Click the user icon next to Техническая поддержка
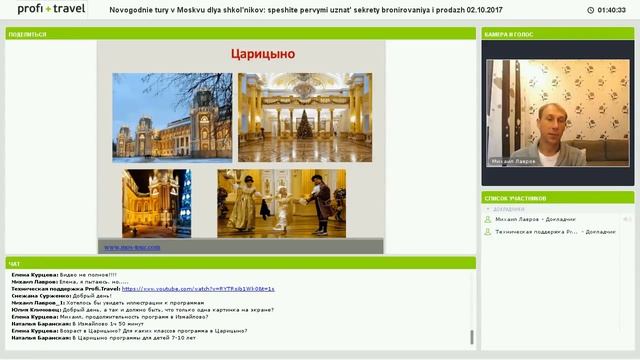 point(487,232)
